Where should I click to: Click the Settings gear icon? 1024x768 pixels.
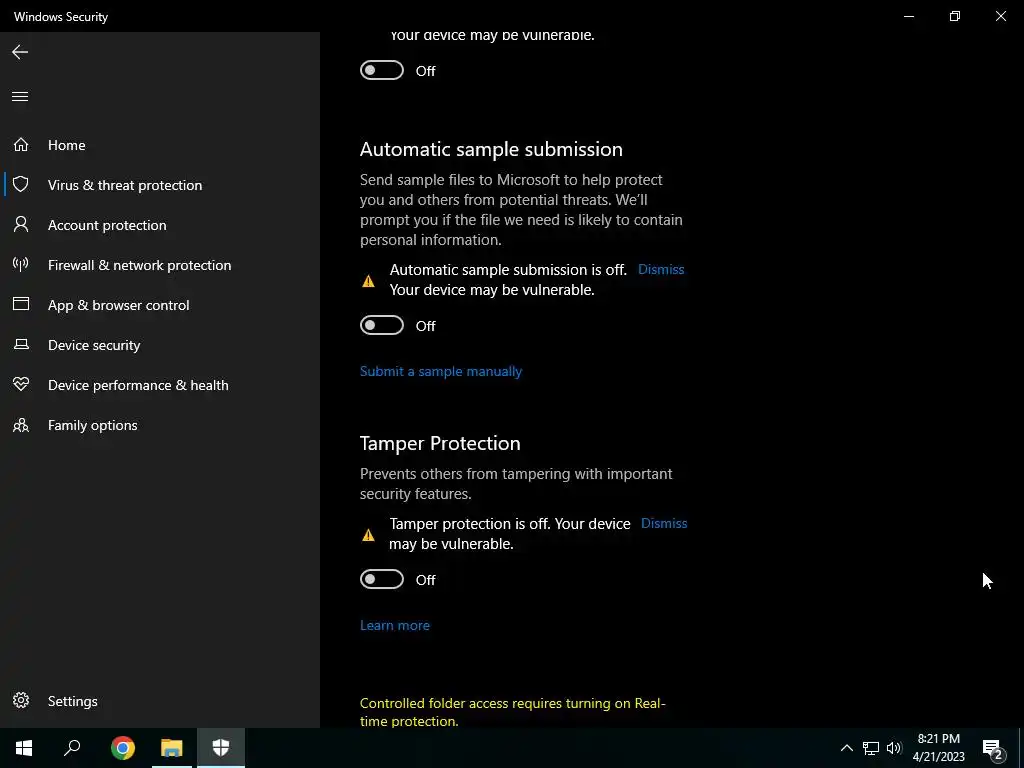tap(21, 700)
